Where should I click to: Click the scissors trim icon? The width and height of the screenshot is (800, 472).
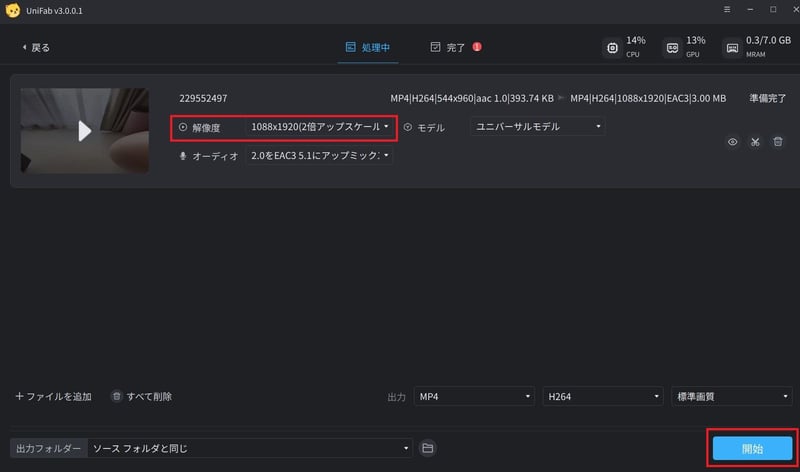click(755, 142)
